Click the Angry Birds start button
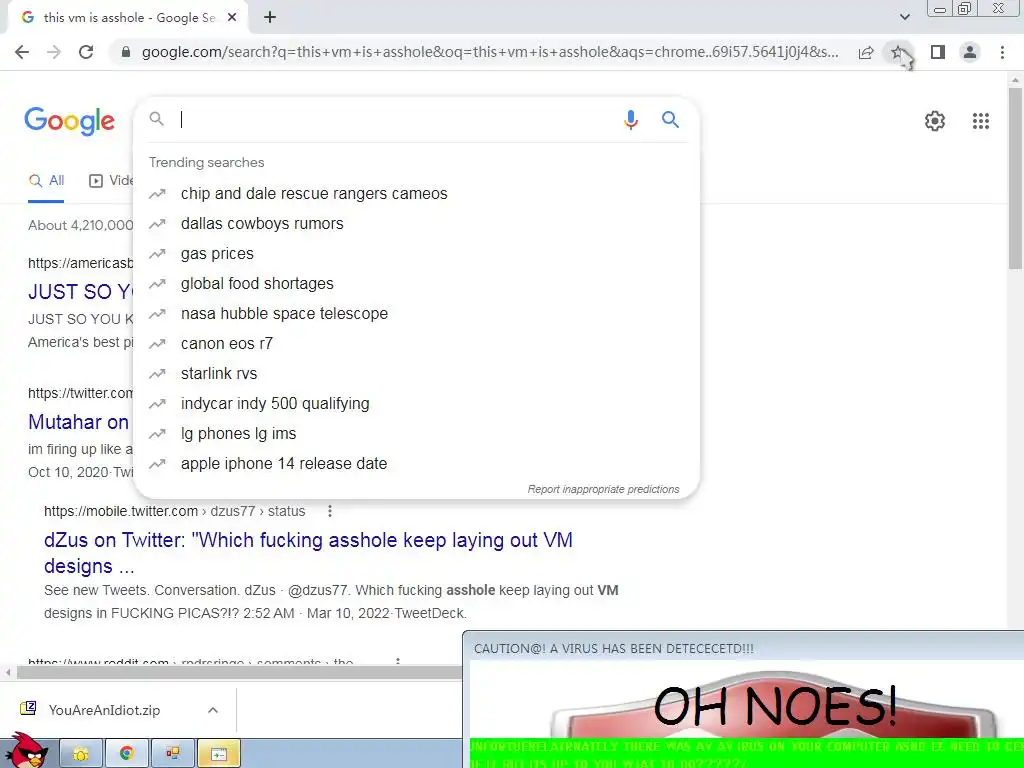Screen dimensions: 1024x768 [x=25, y=750]
